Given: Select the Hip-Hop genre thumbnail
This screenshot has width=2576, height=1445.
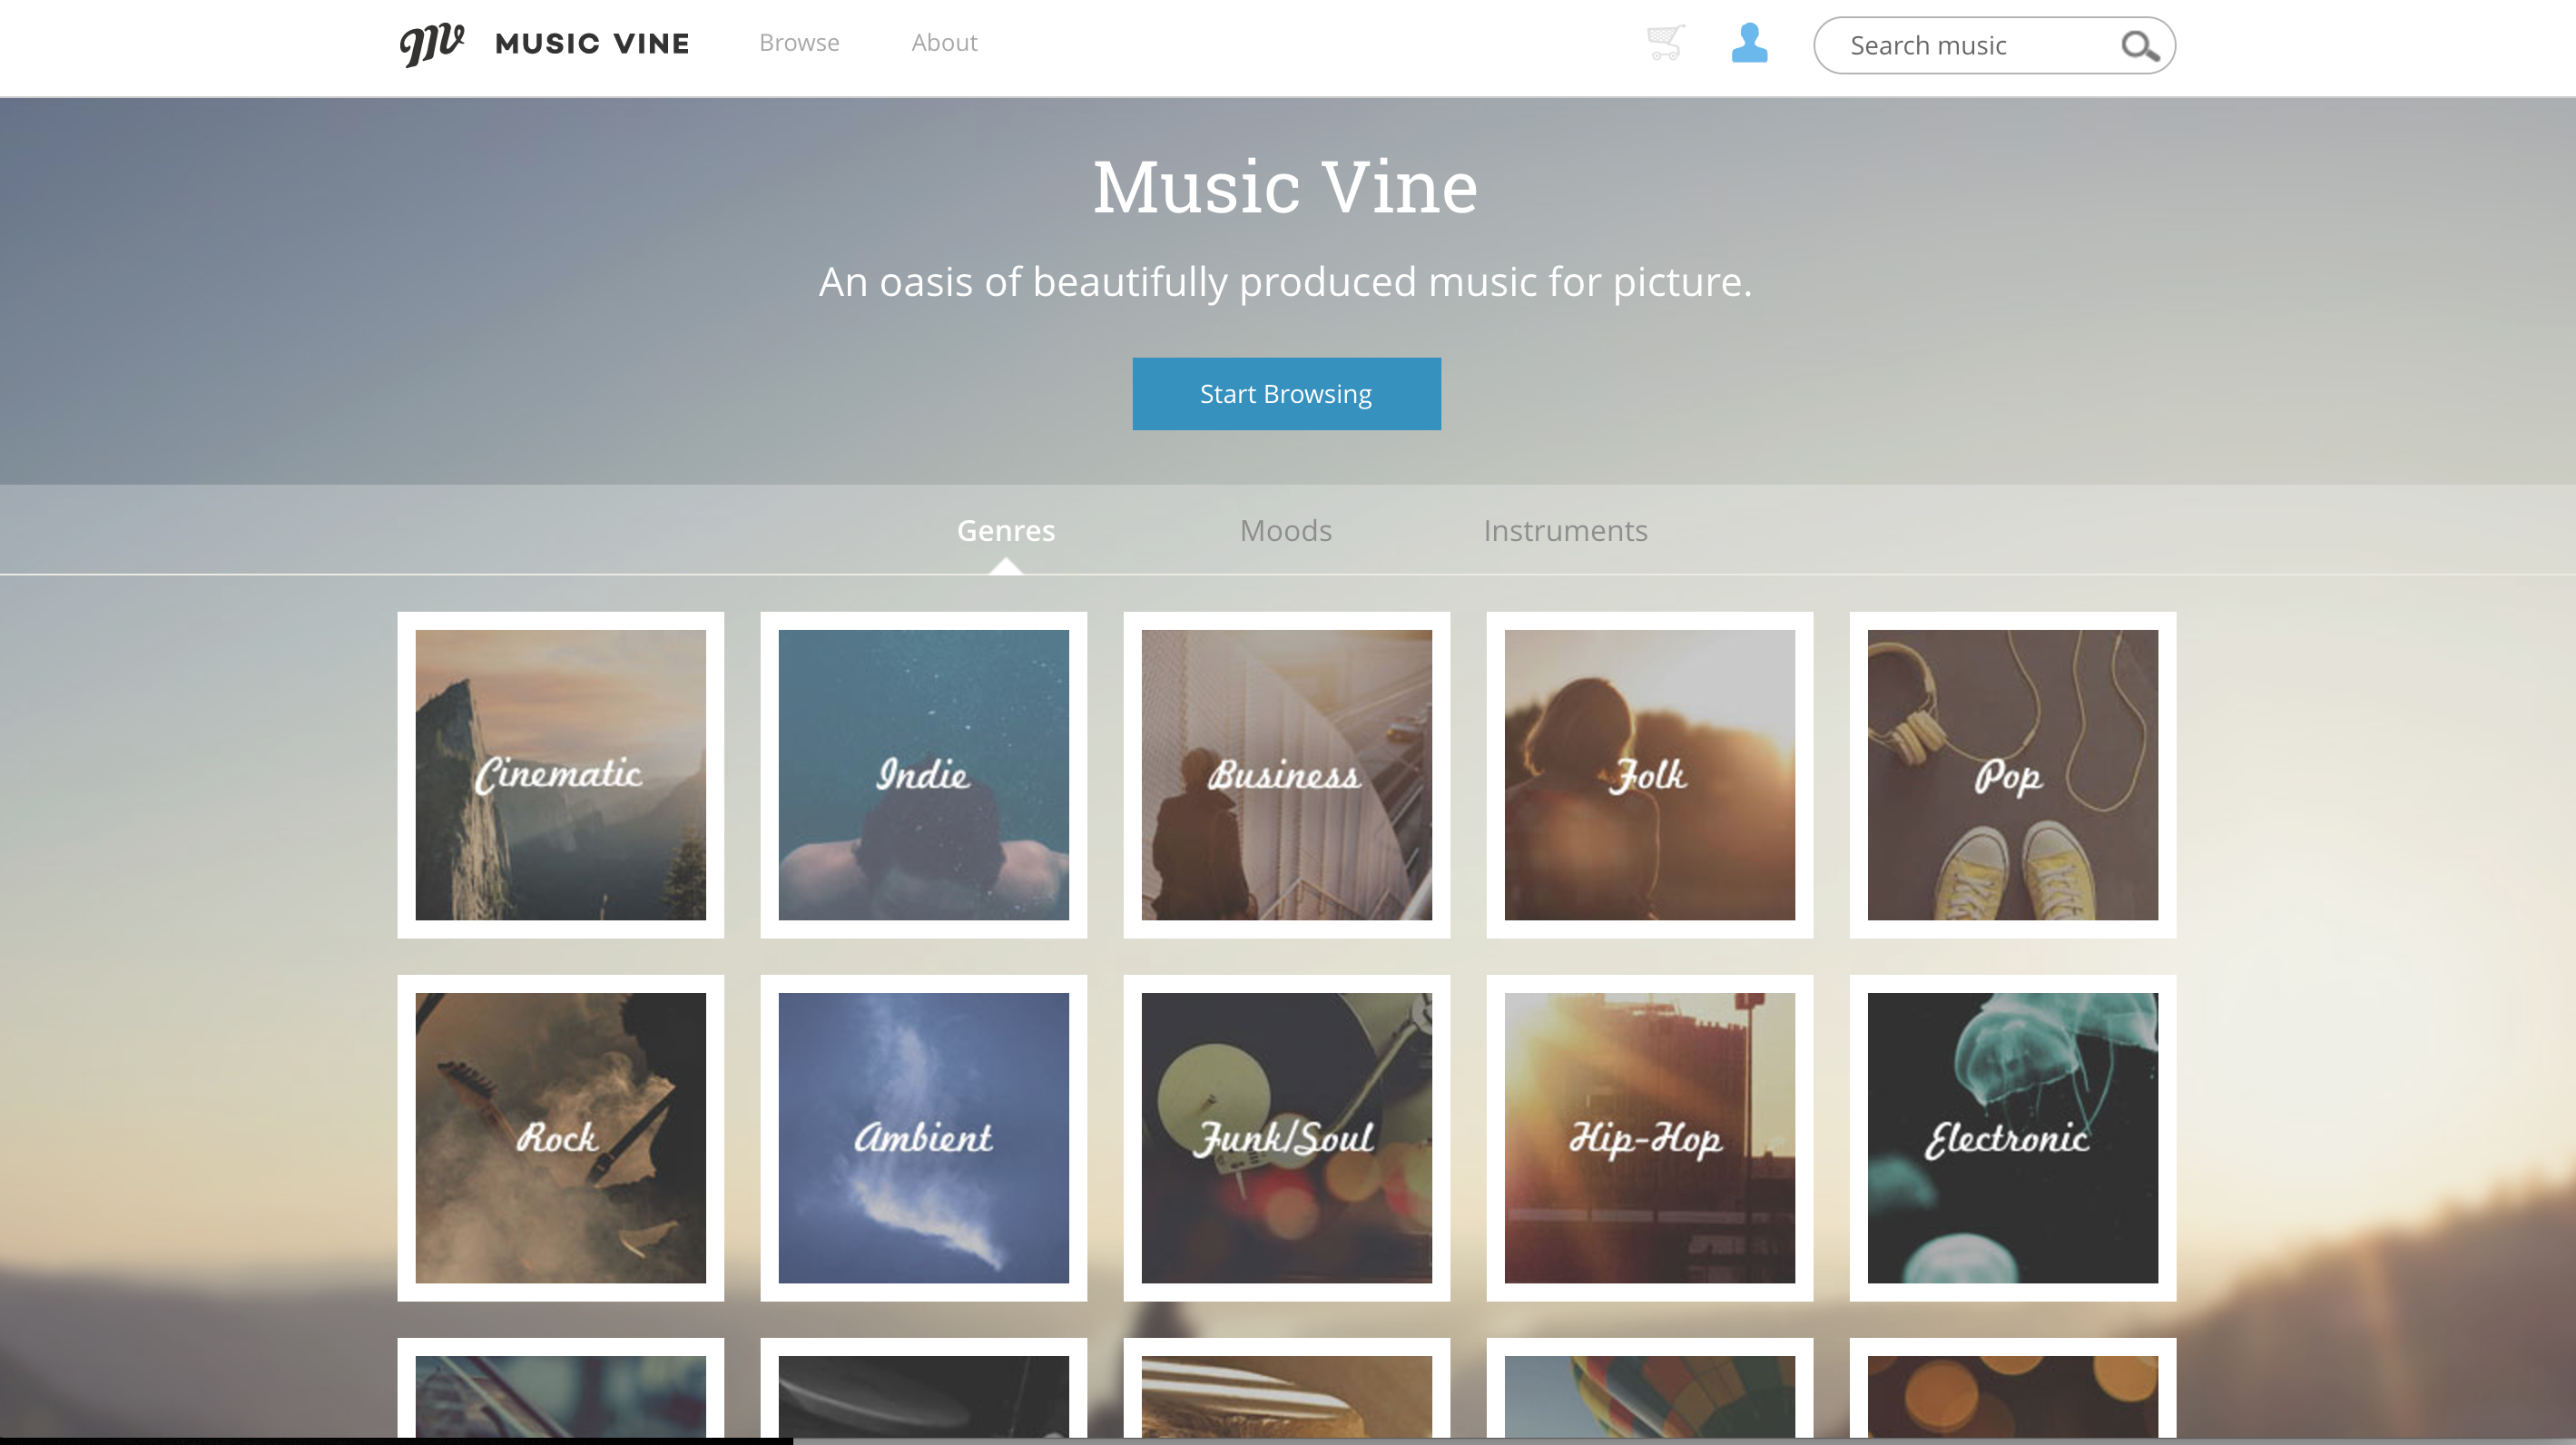Looking at the screenshot, I should tap(1649, 1138).
